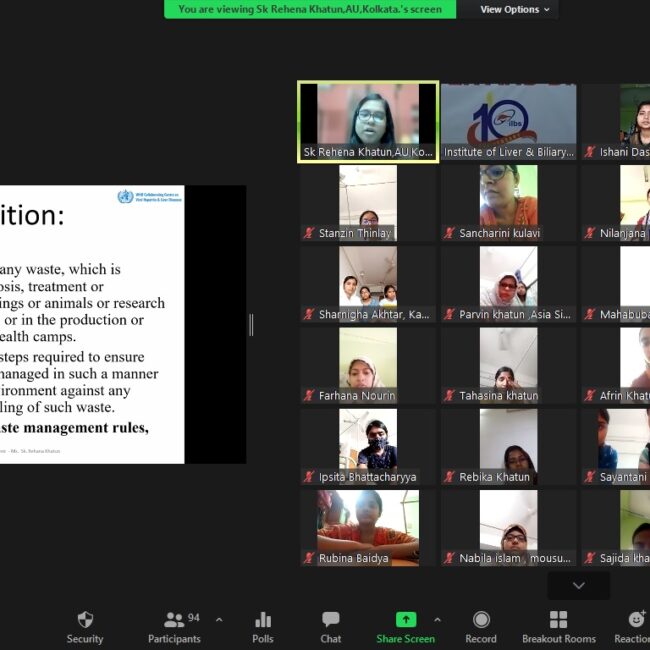Image resolution: width=650 pixels, height=650 pixels.
Task: Click muted mic icon on Stanzin Thinlay
Action: (x=310, y=233)
